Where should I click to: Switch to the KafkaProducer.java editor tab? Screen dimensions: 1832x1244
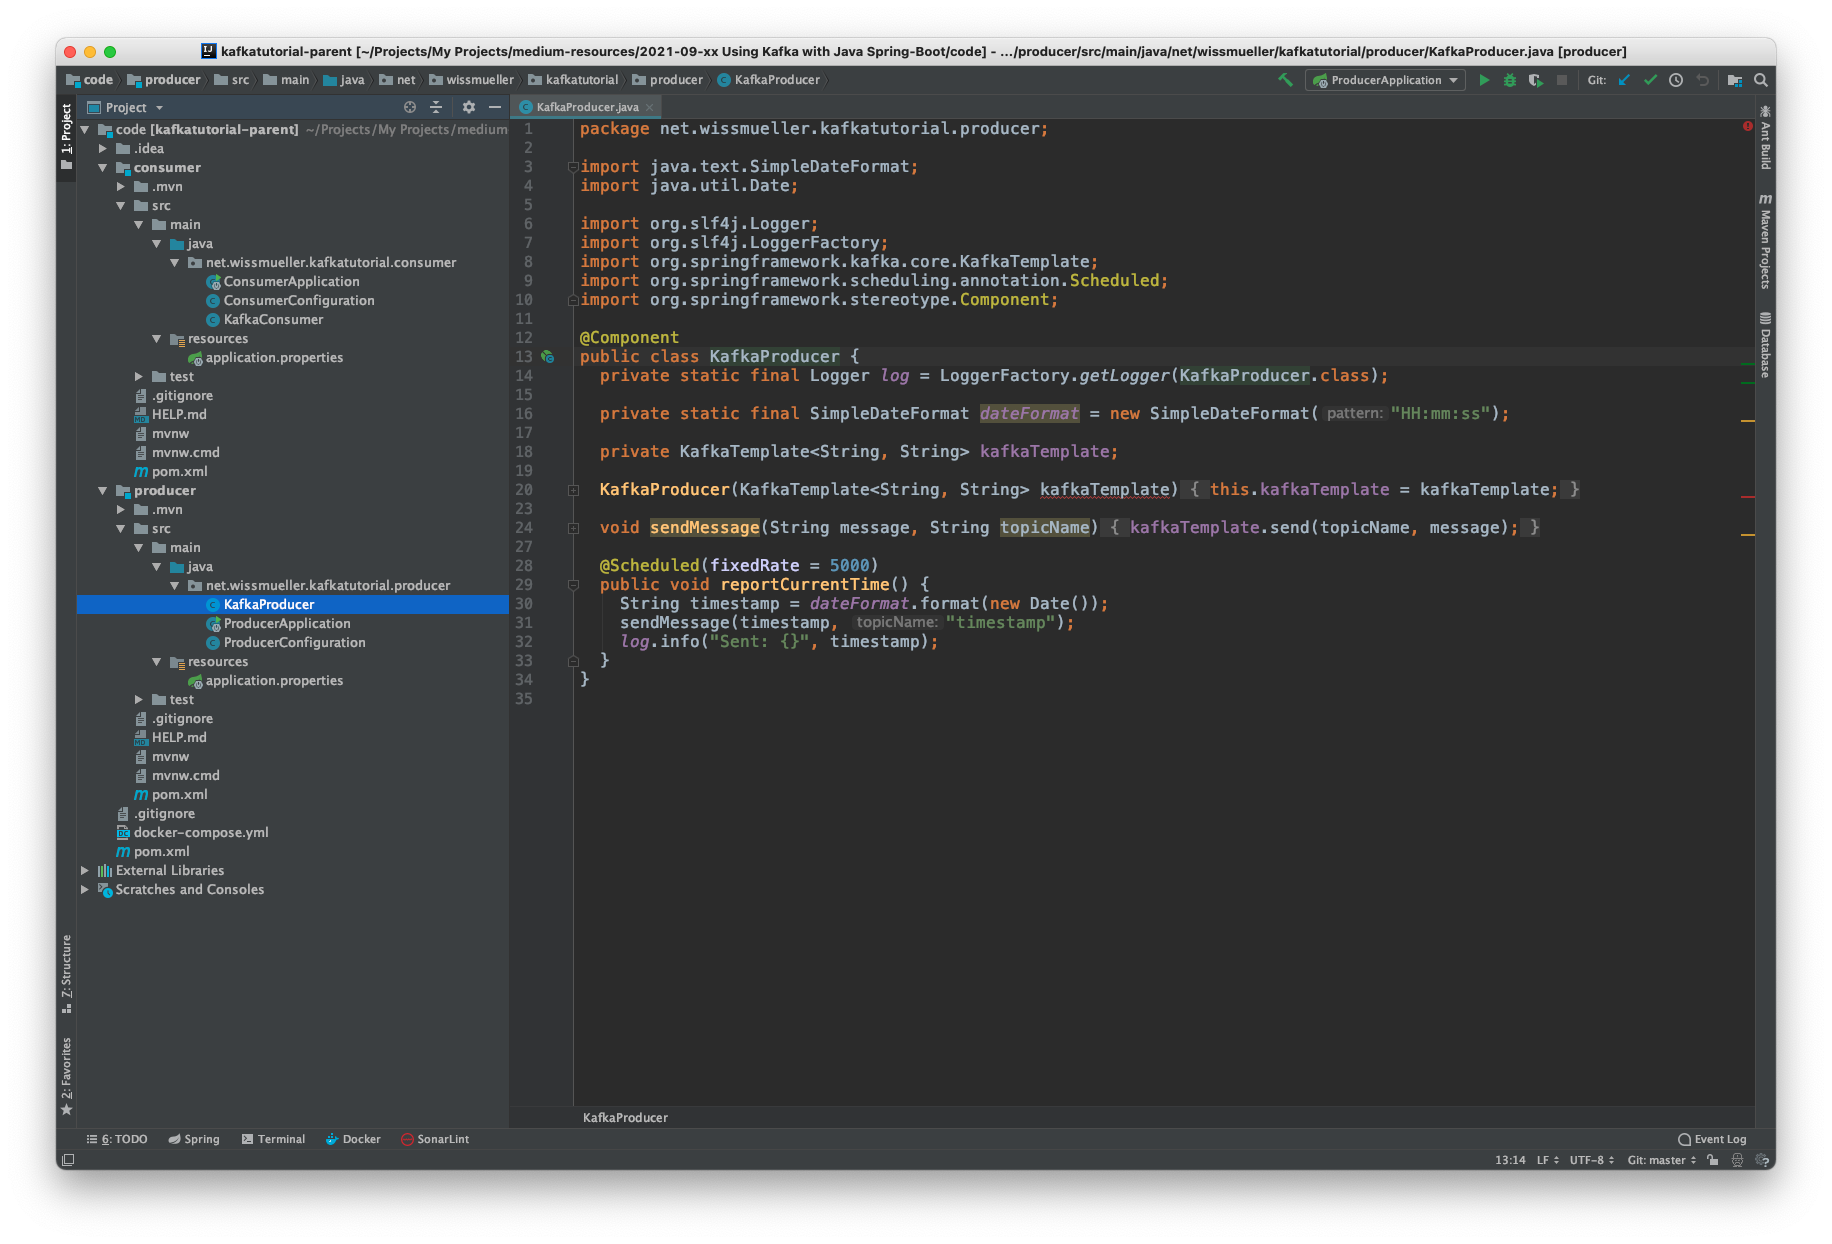point(585,106)
